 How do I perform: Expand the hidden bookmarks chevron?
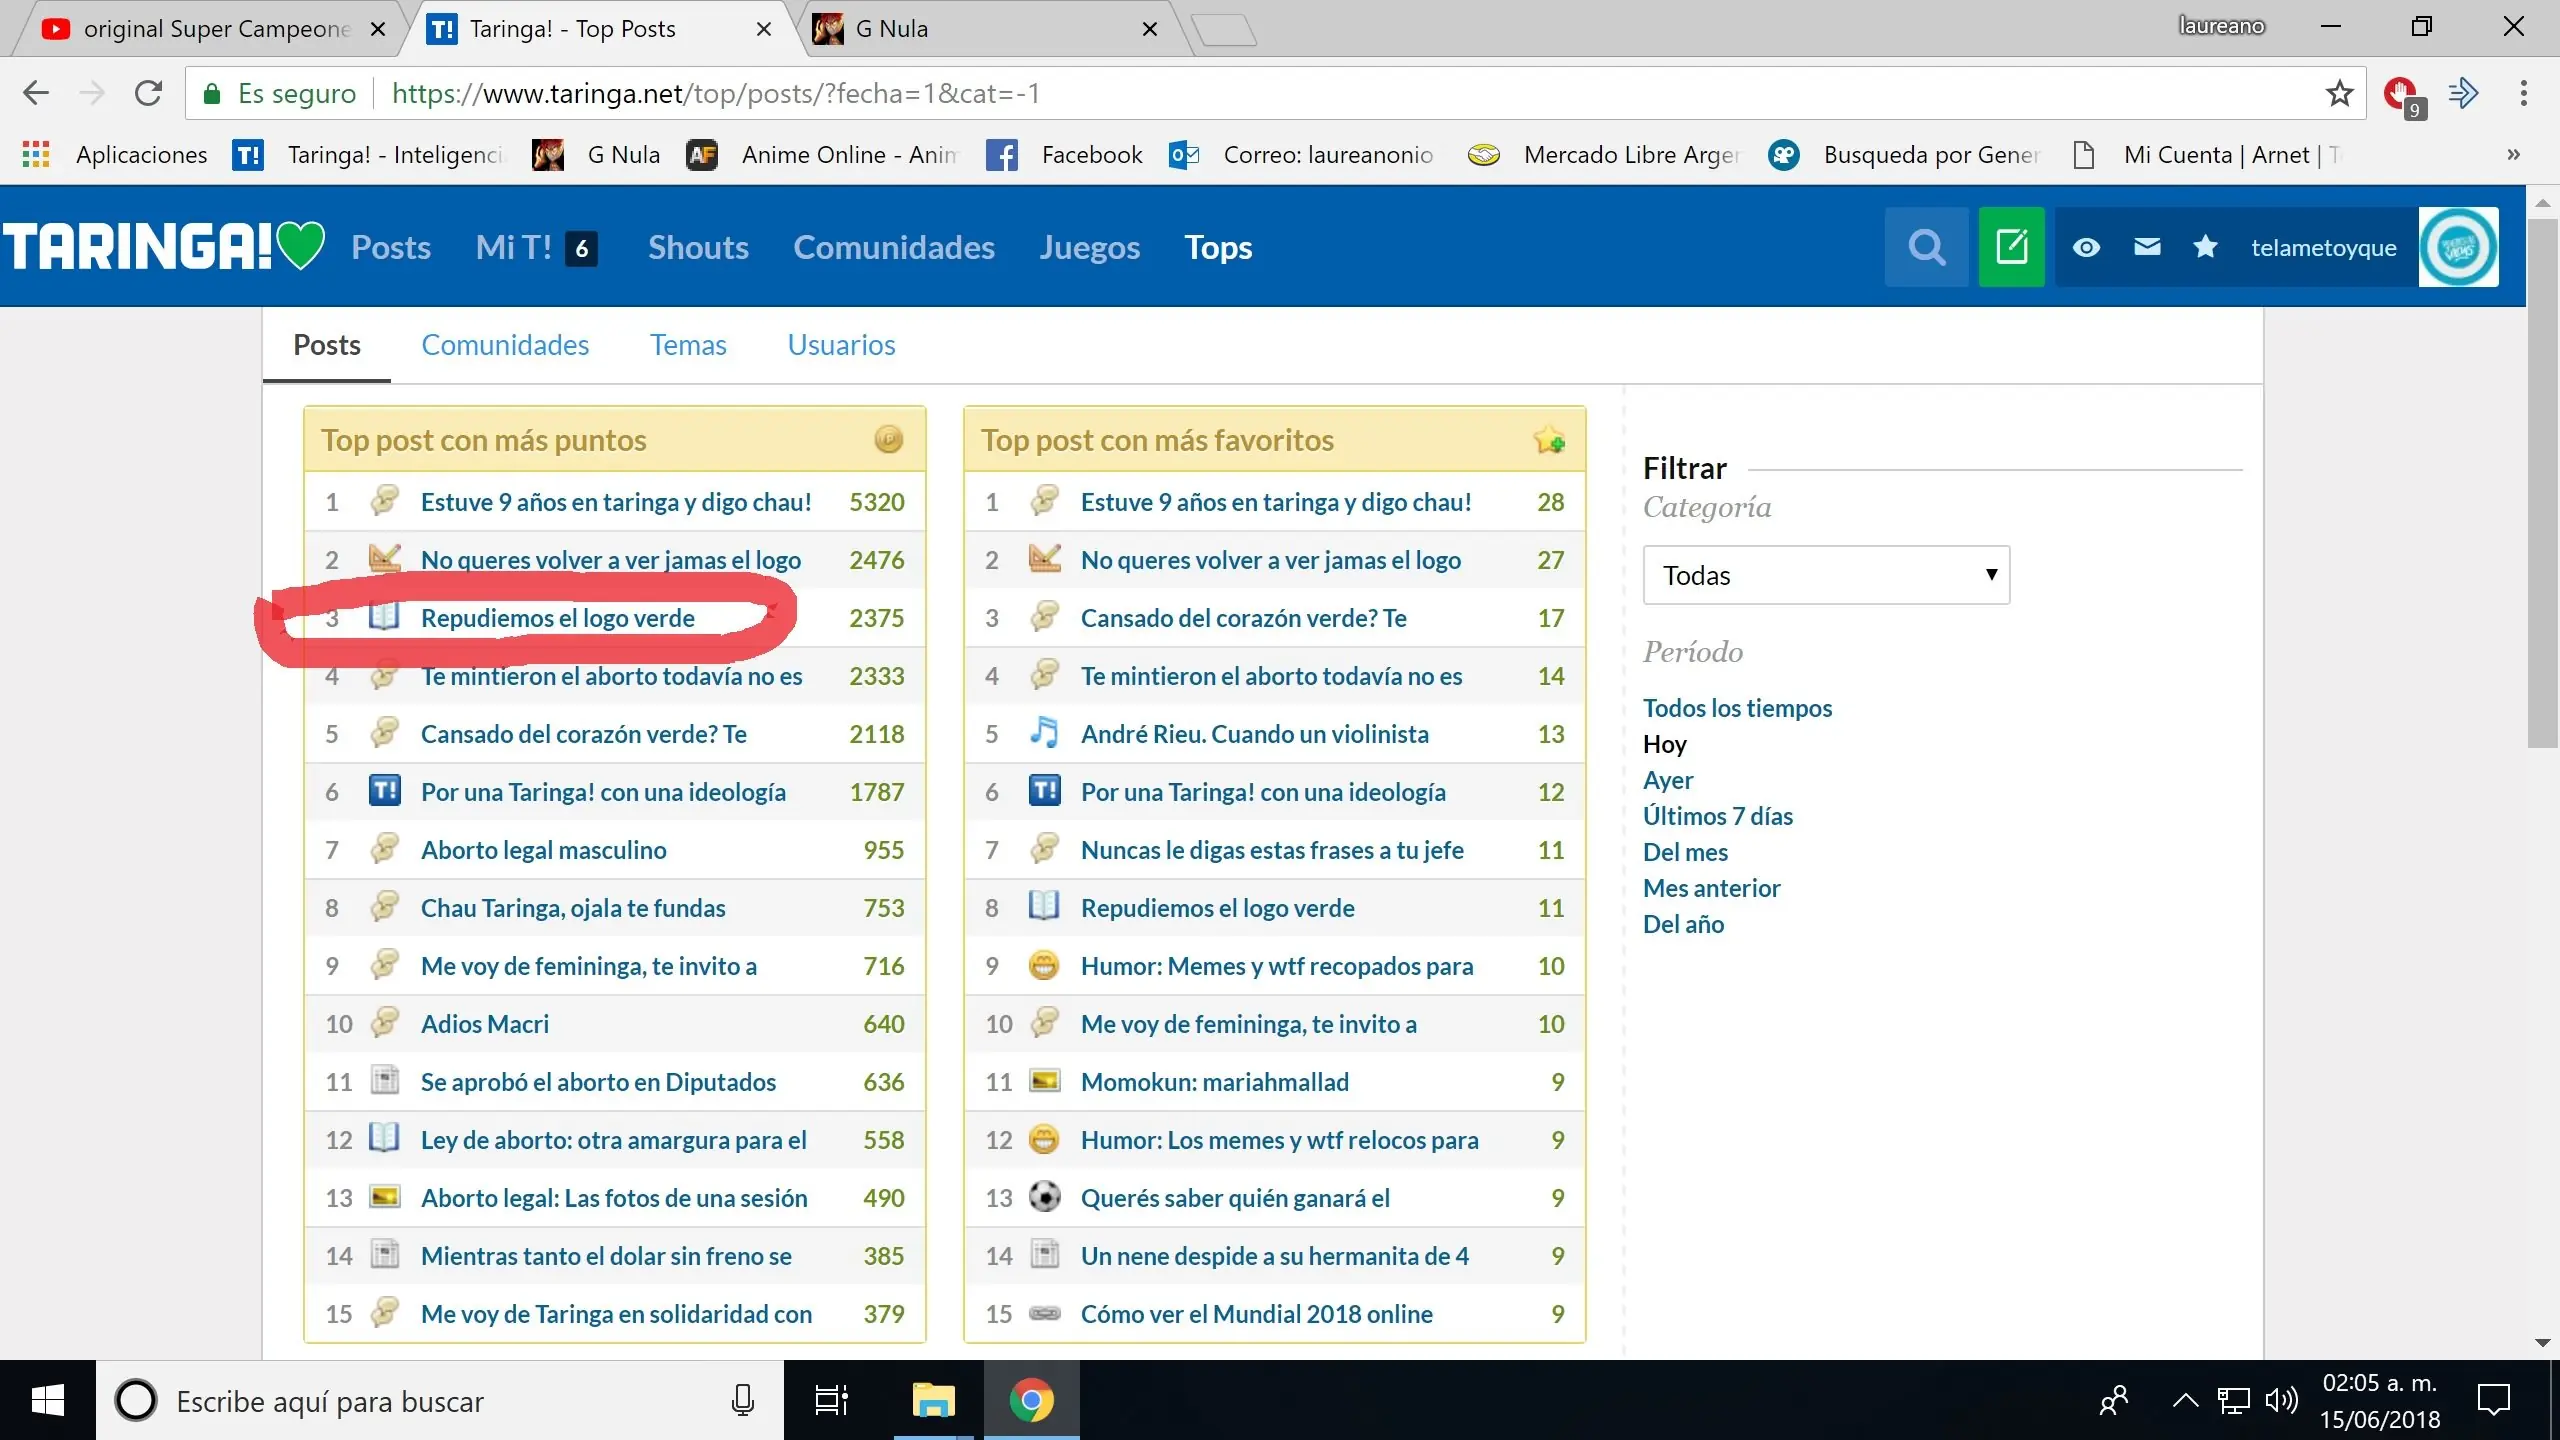click(2513, 155)
